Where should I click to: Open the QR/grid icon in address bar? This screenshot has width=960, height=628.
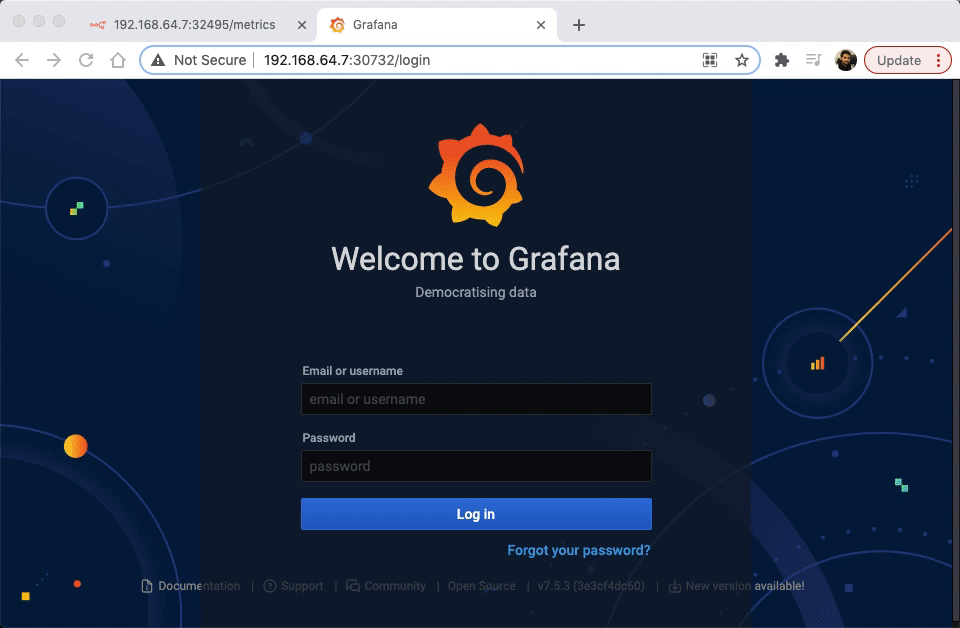tap(710, 60)
